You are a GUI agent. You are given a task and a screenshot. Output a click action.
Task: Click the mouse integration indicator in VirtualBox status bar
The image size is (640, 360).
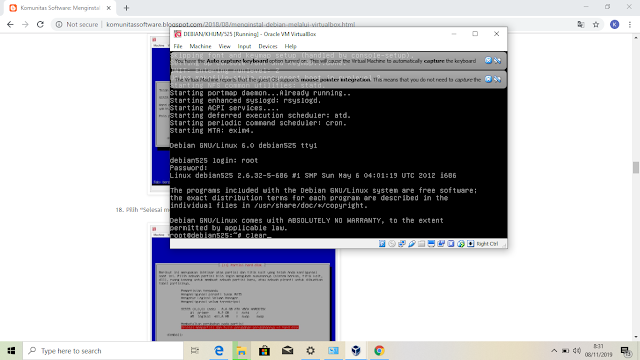(461, 244)
